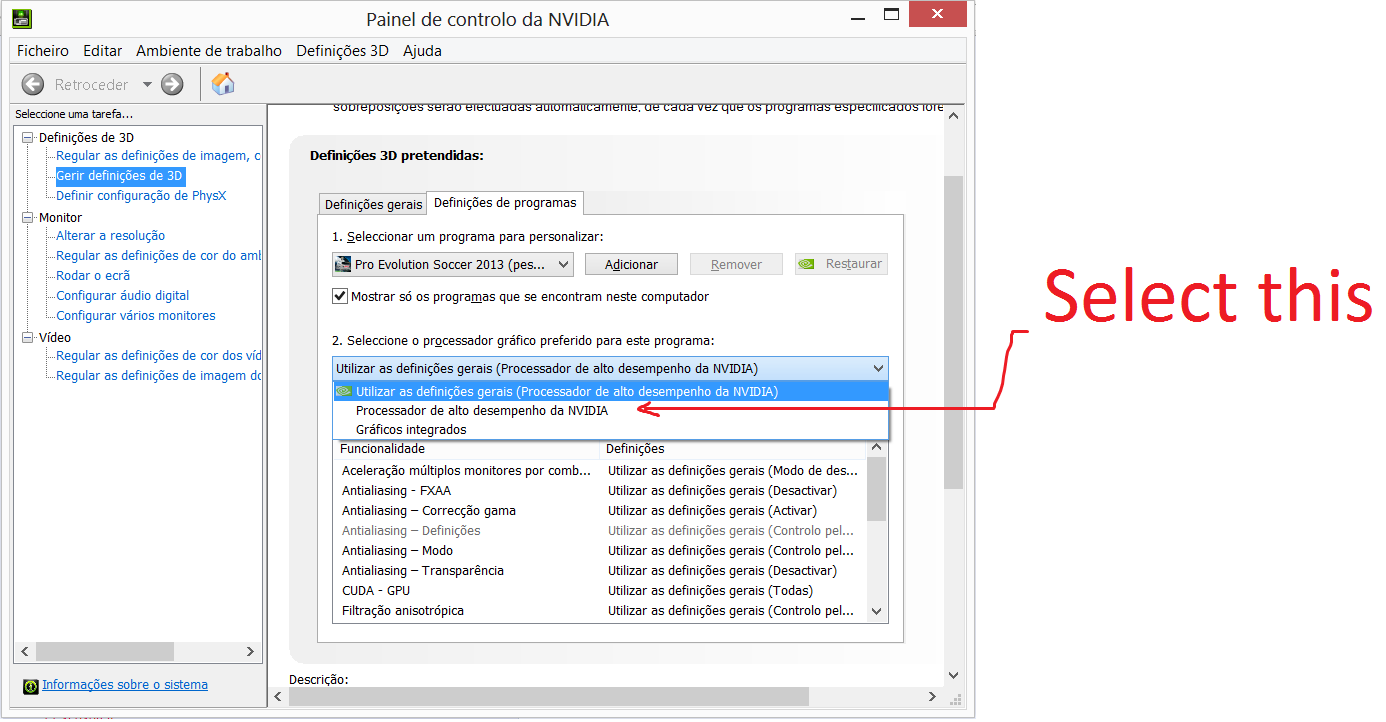
Task: Click the task pane scroll left arrow
Action: pos(26,652)
